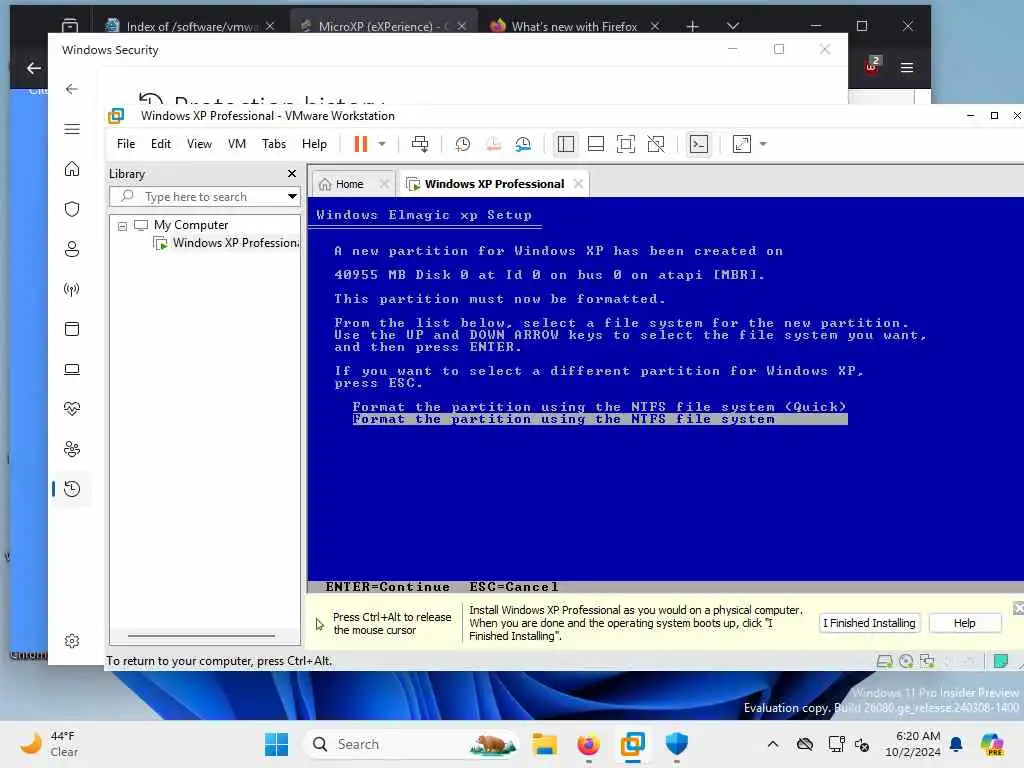
Task: List all Firefox tabs dropdown
Action: (733, 26)
